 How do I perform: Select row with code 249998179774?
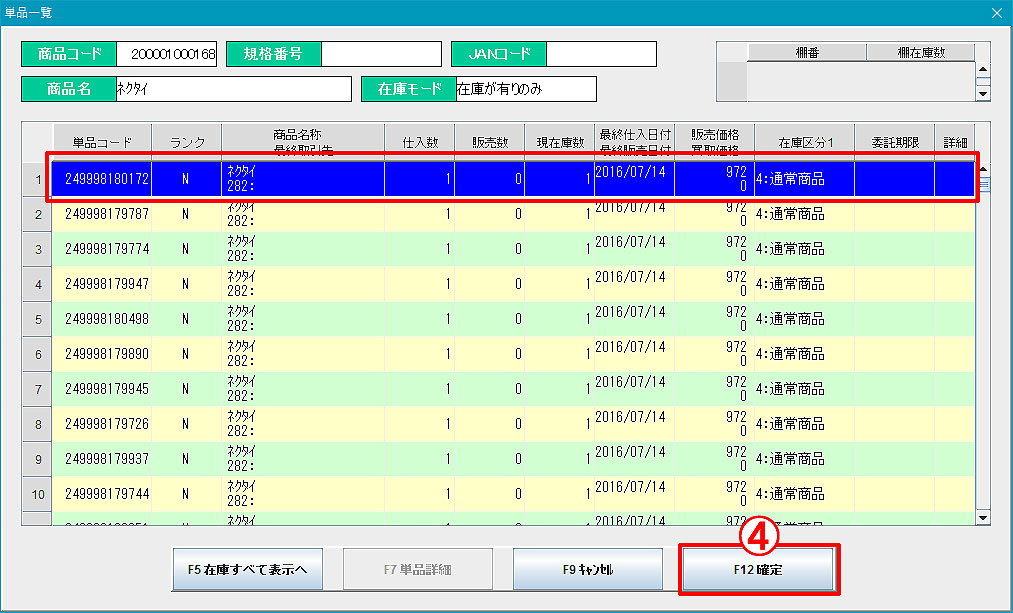click(x=107, y=249)
